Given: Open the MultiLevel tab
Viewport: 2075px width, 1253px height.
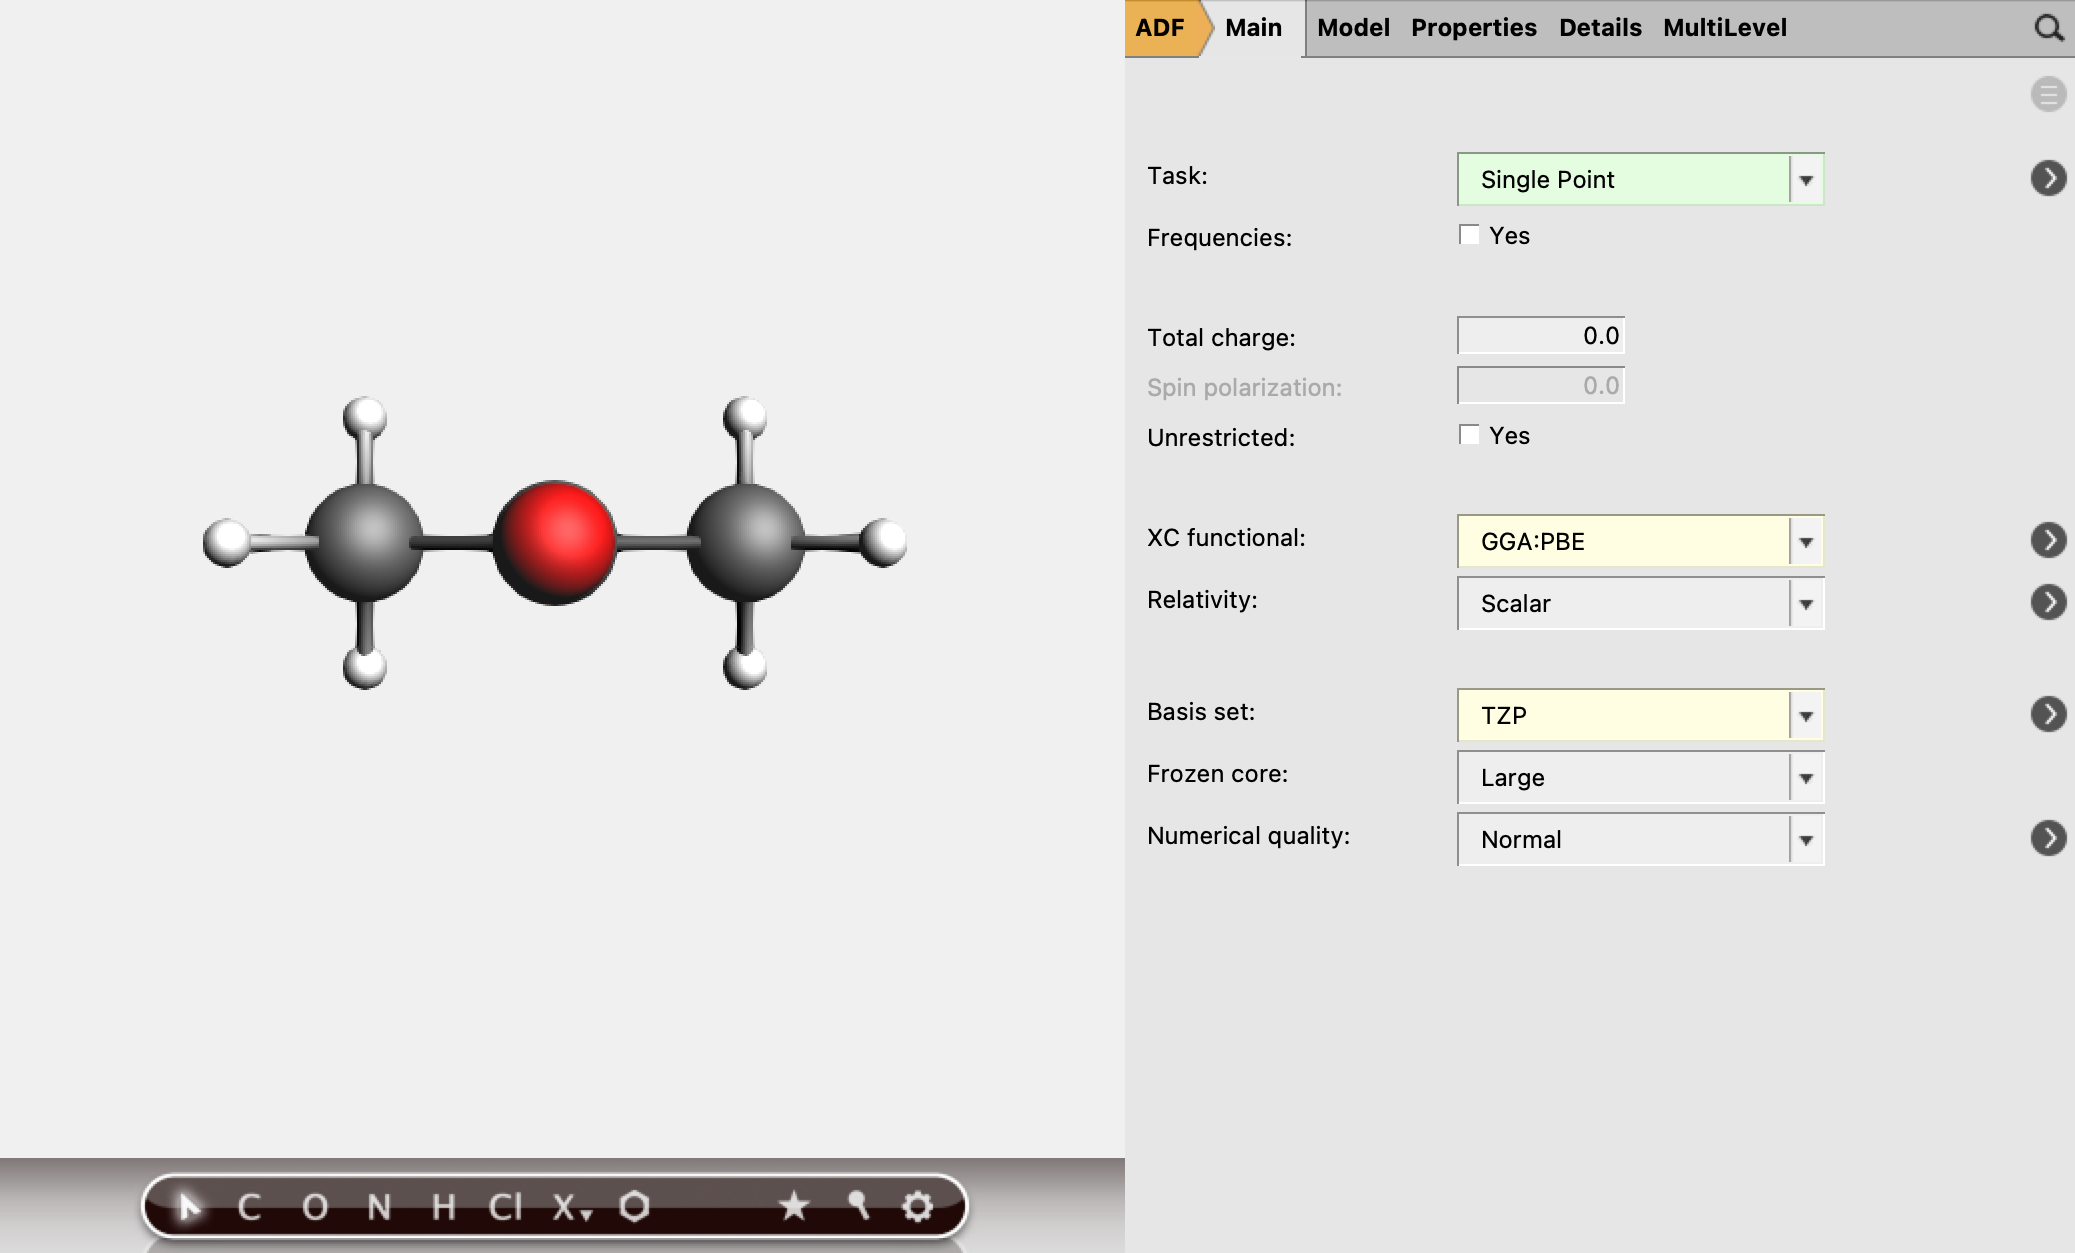Looking at the screenshot, I should point(1724,28).
